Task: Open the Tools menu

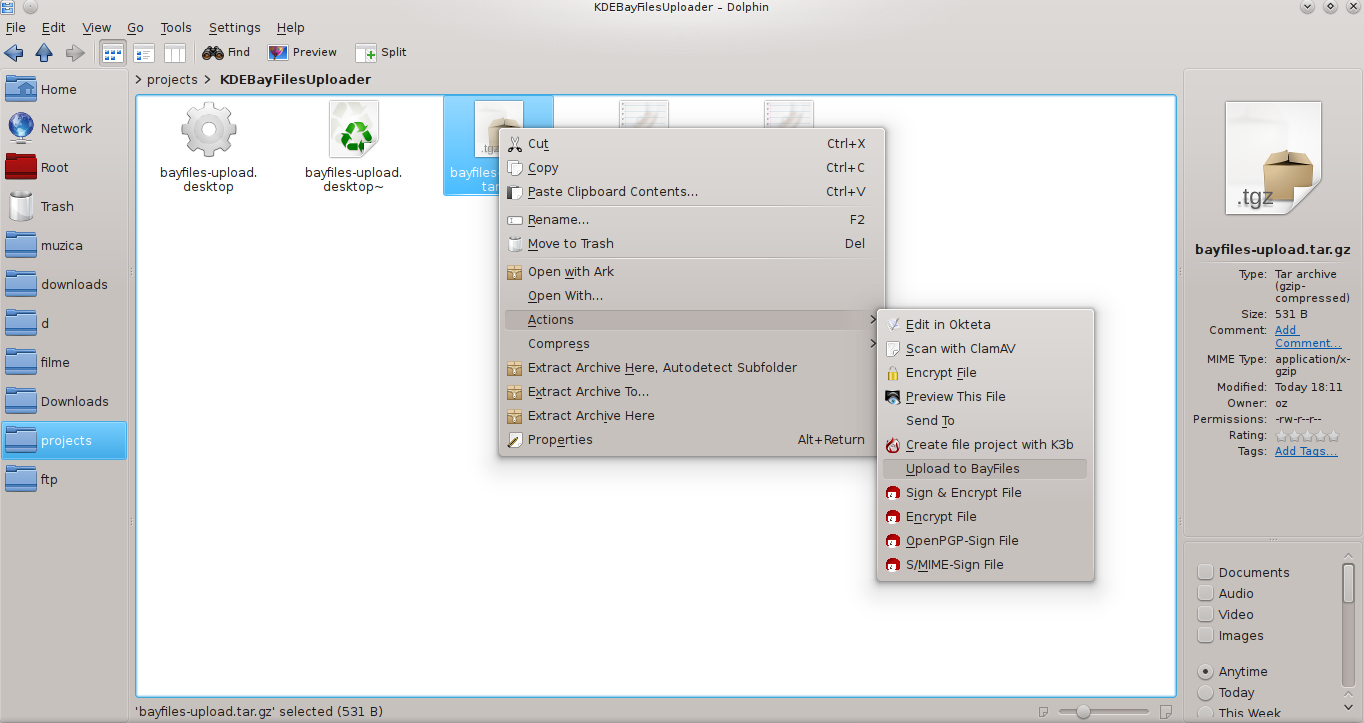Action: (x=176, y=28)
